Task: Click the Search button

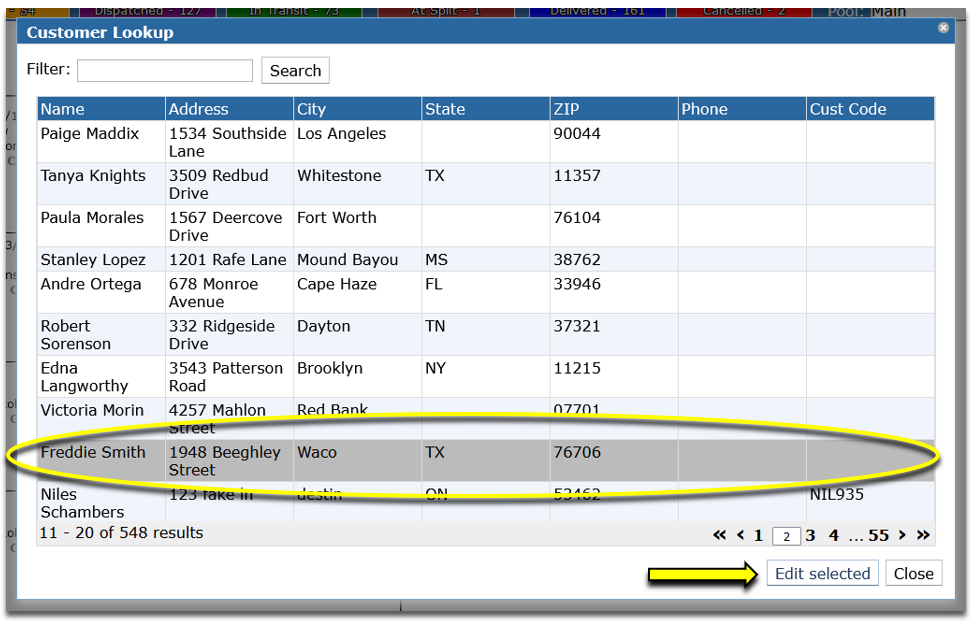Action: pyautogui.click(x=295, y=71)
